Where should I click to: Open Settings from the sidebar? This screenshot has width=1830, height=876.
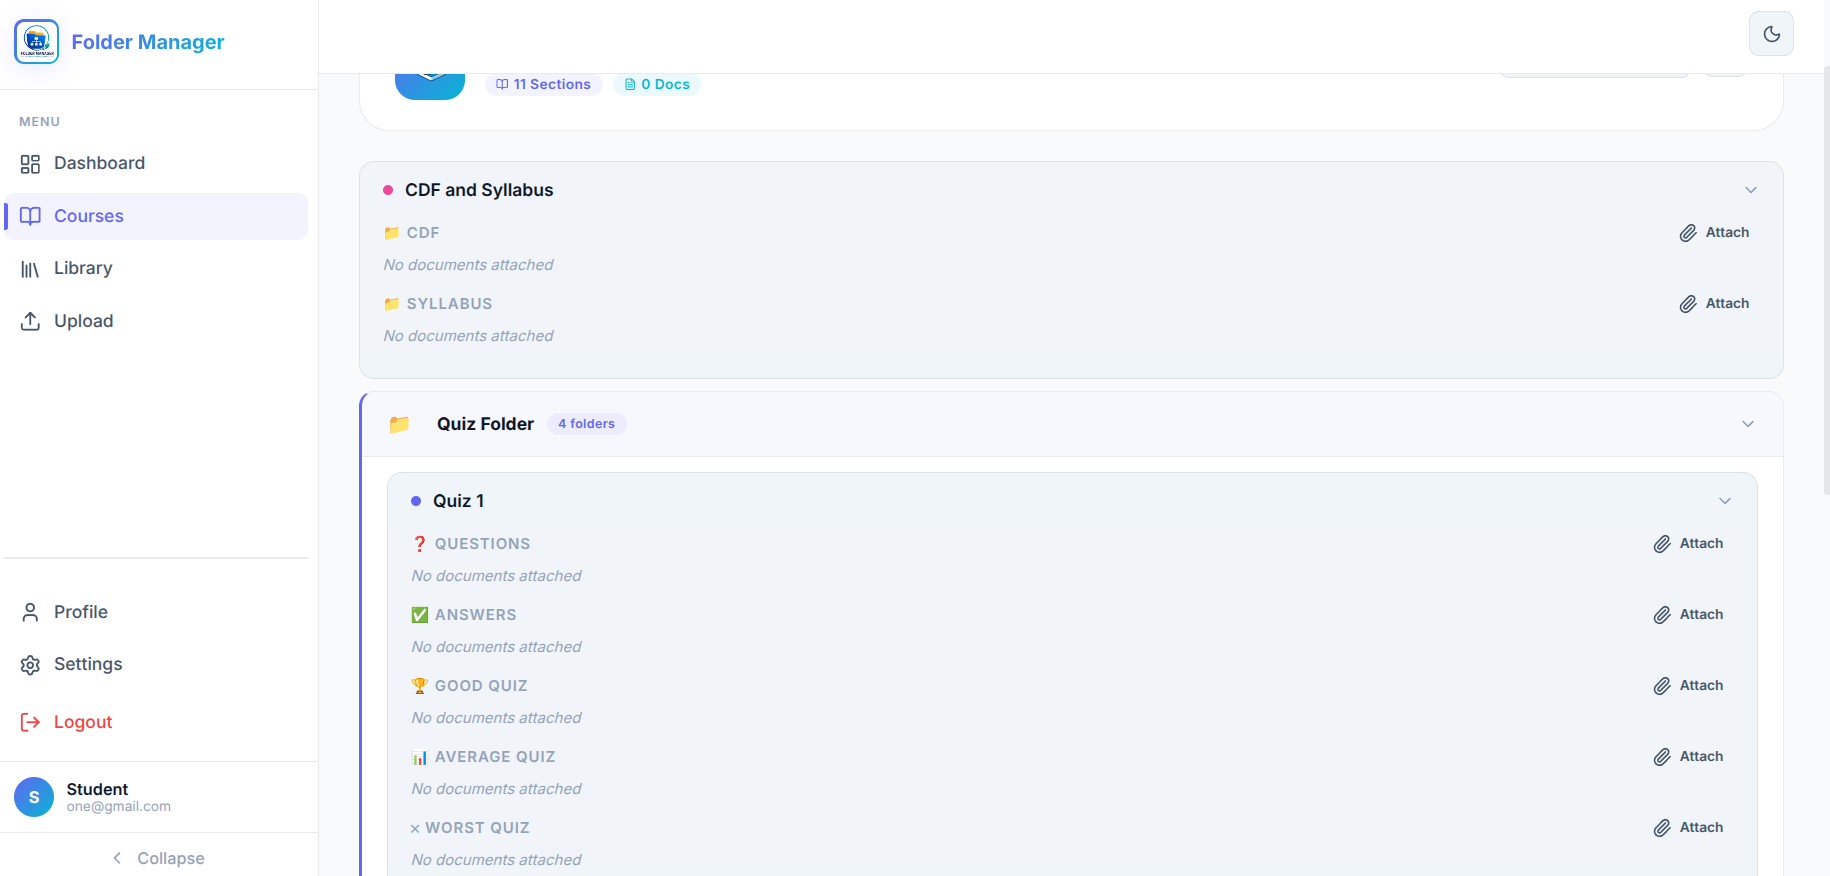coord(156,664)
